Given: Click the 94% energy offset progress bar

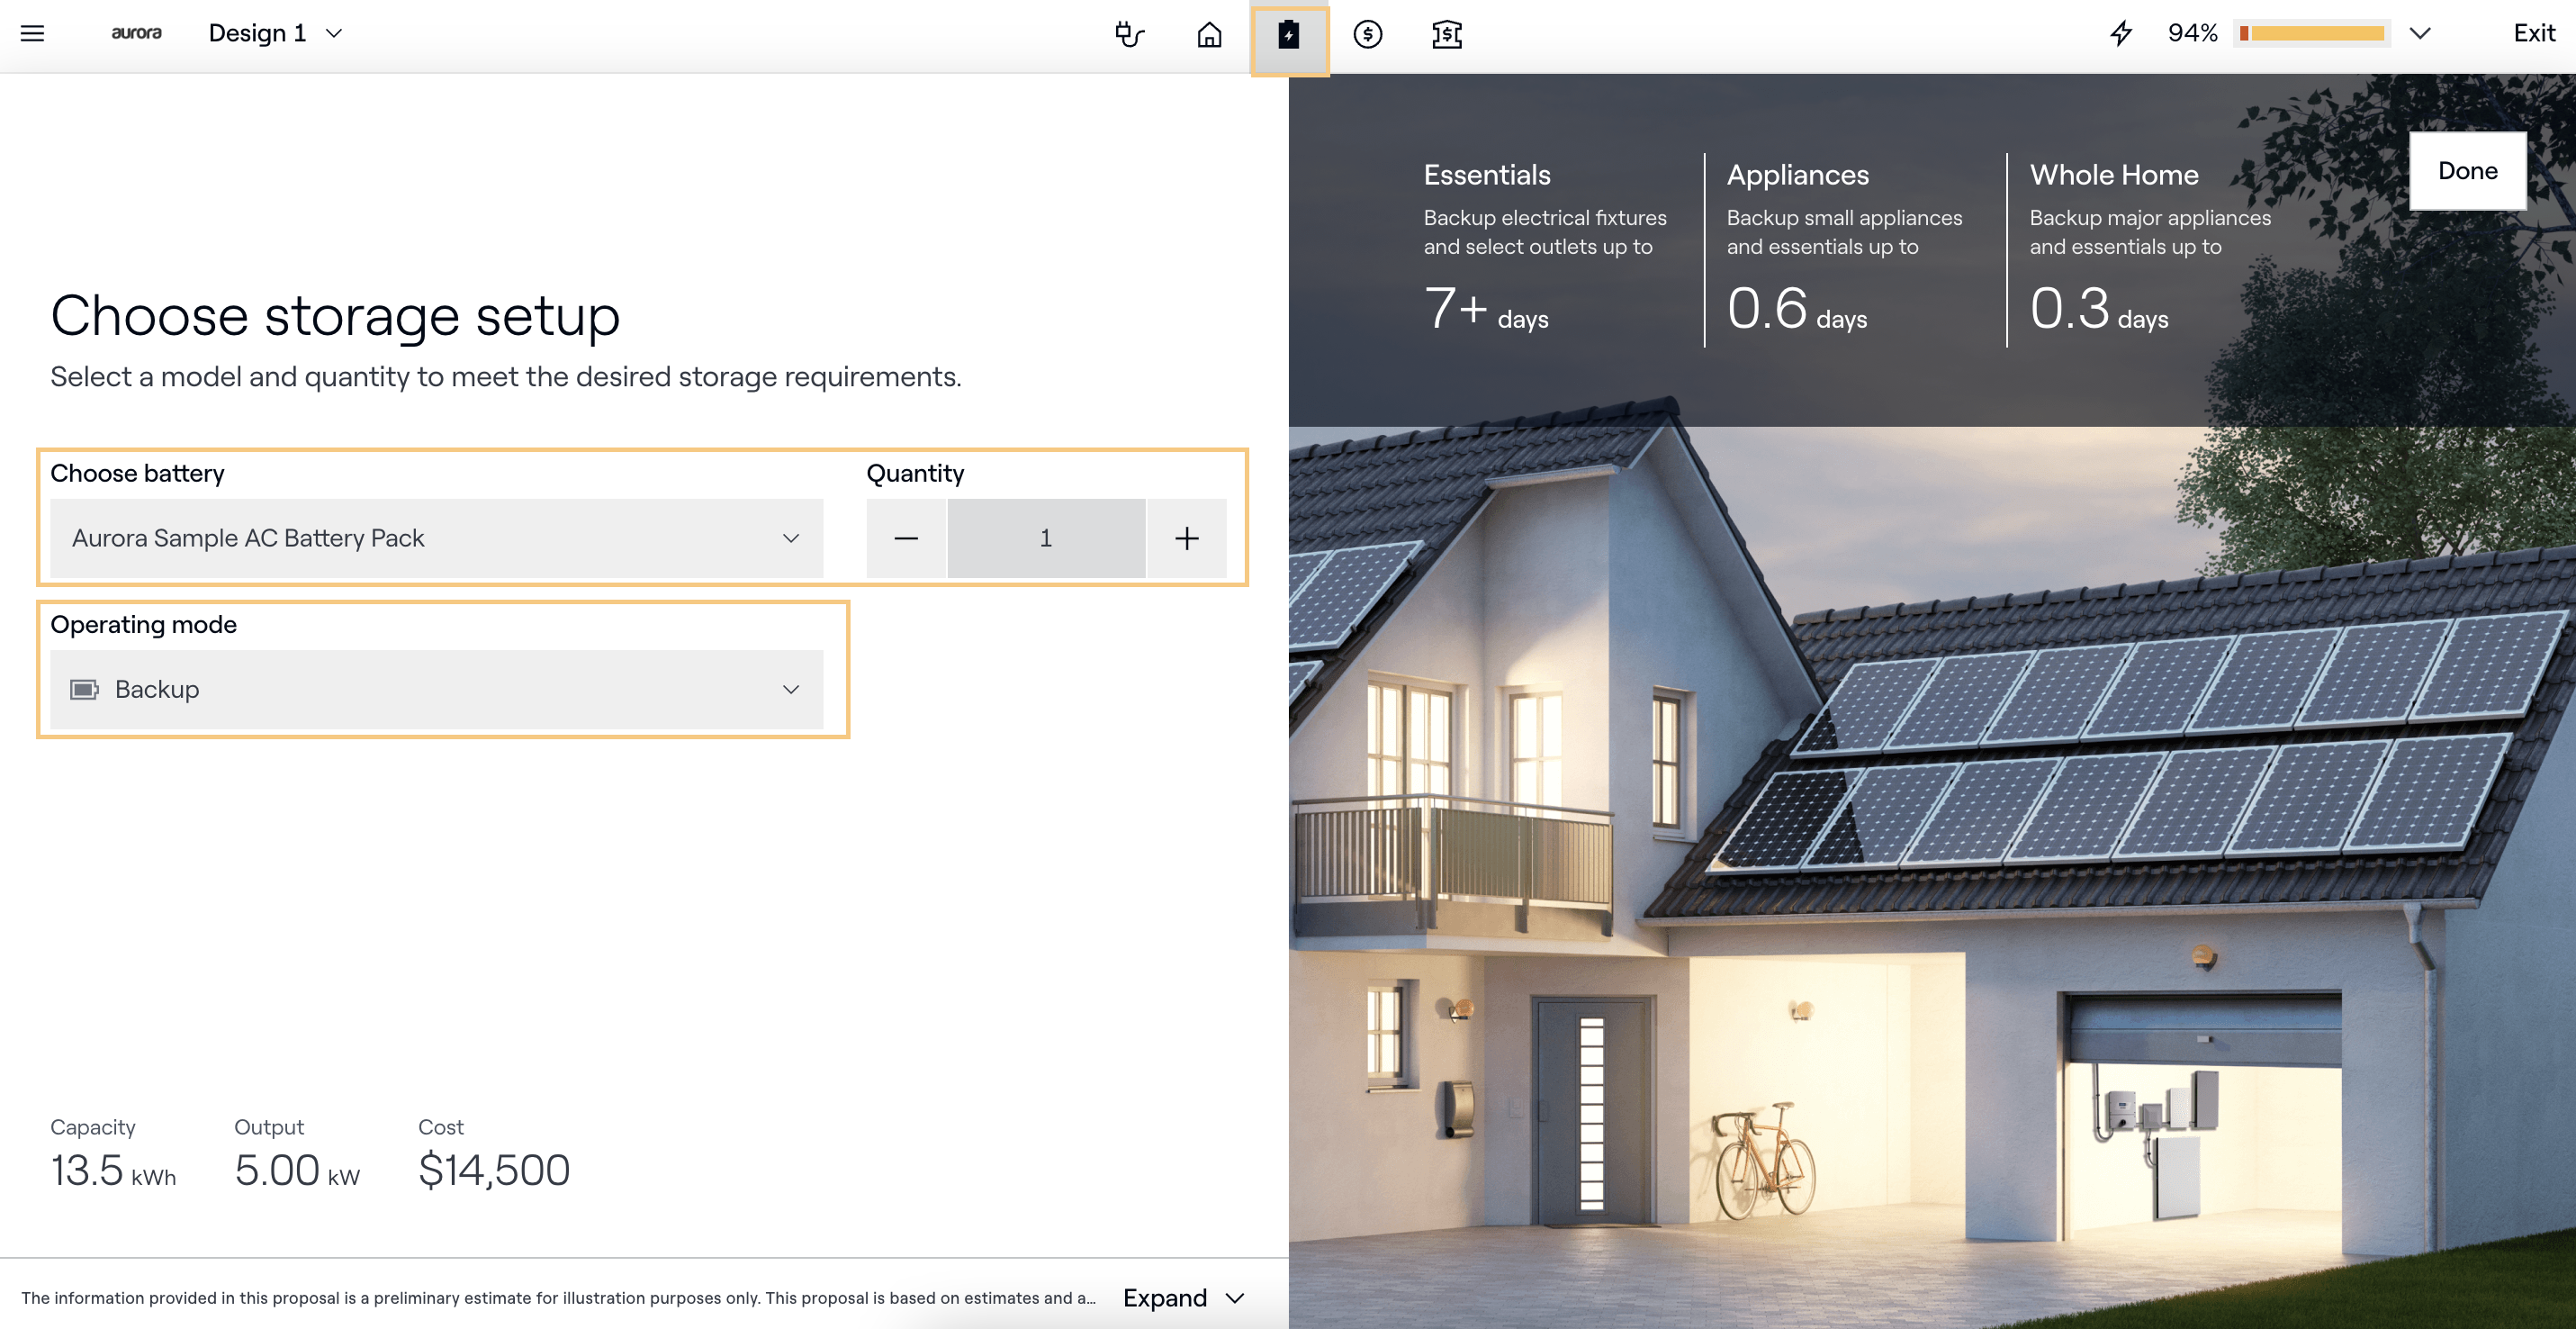Looking at the screenshot, I should coord(2311,33).
